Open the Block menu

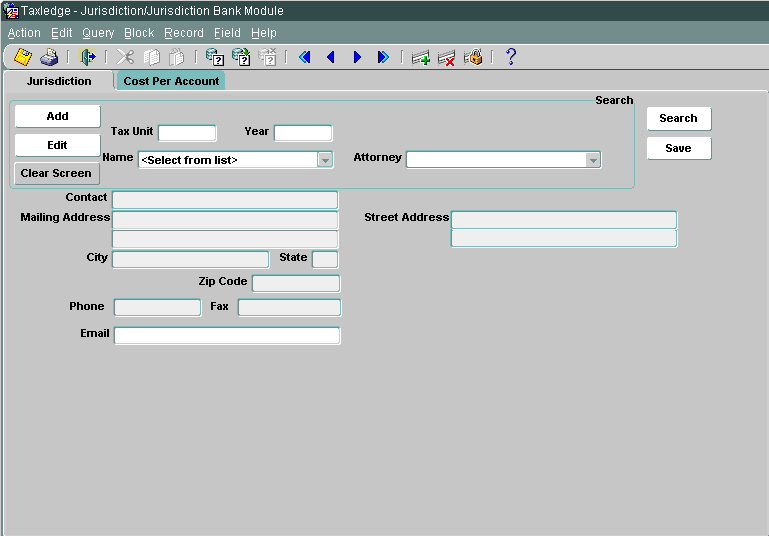(139, 33)
